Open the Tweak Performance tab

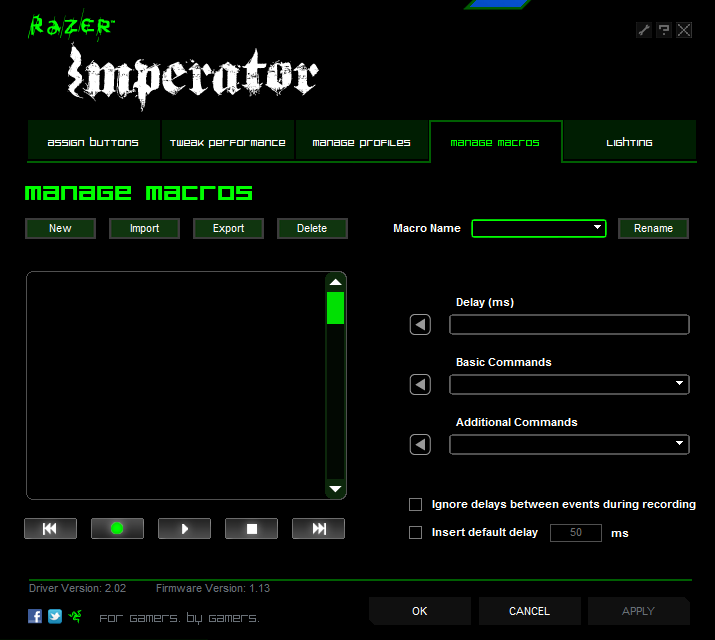pos(228,142)
